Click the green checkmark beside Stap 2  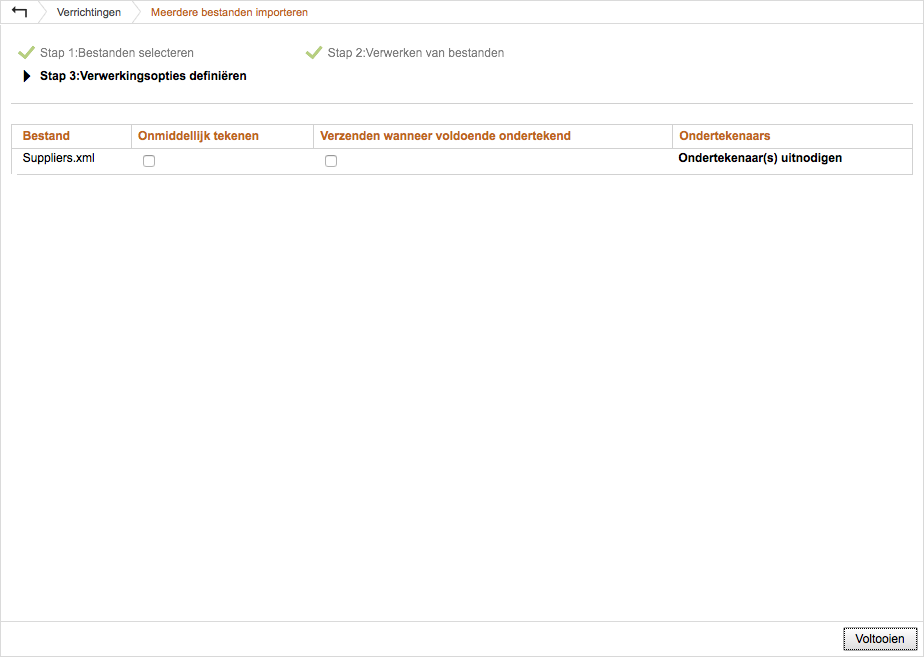tap(314, 52)
